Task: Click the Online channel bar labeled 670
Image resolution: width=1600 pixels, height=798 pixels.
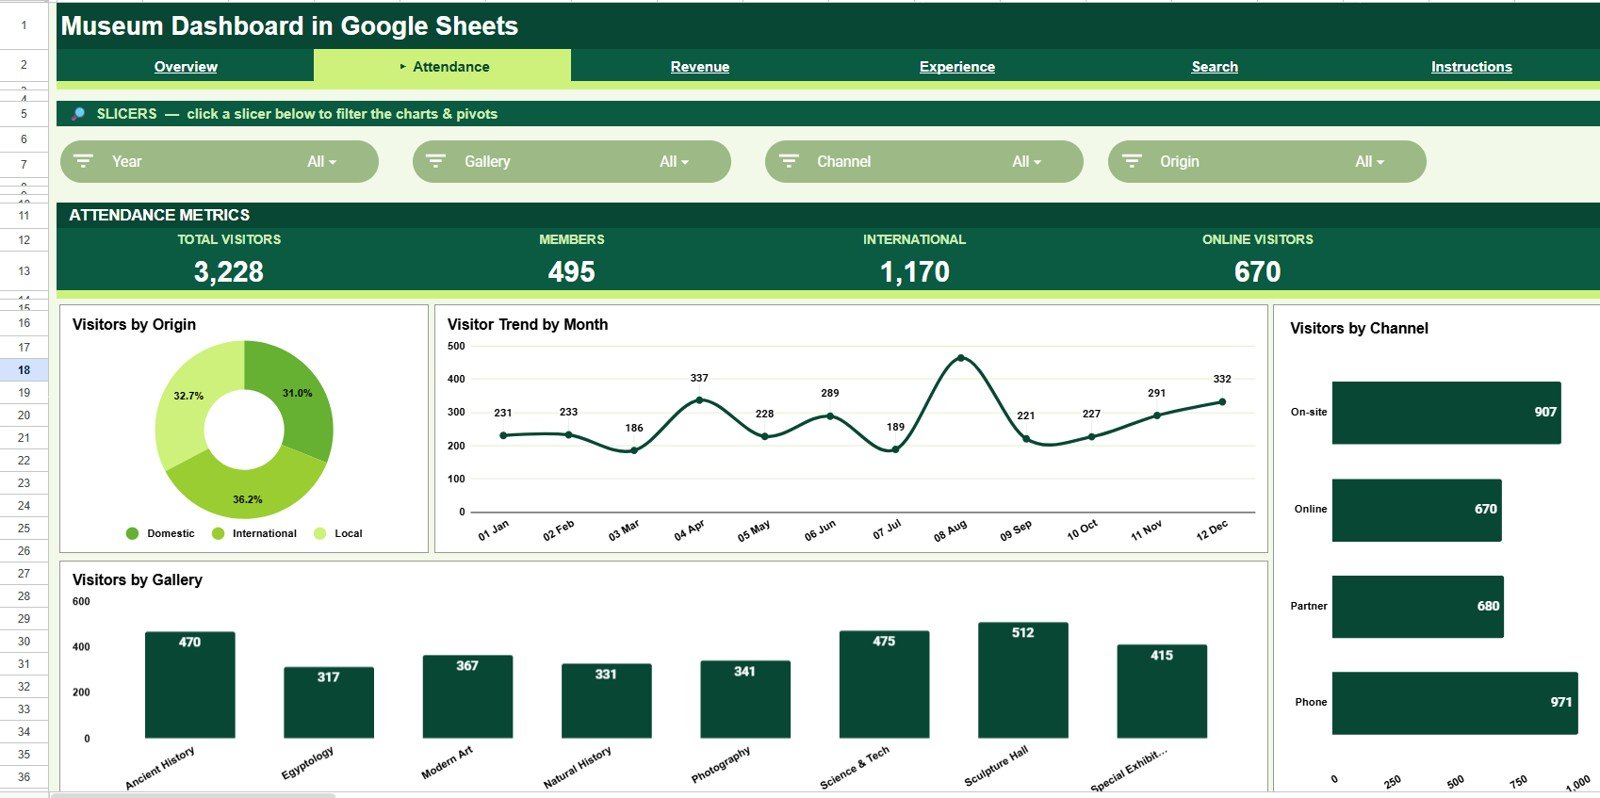Action: tap(1417, 510)
